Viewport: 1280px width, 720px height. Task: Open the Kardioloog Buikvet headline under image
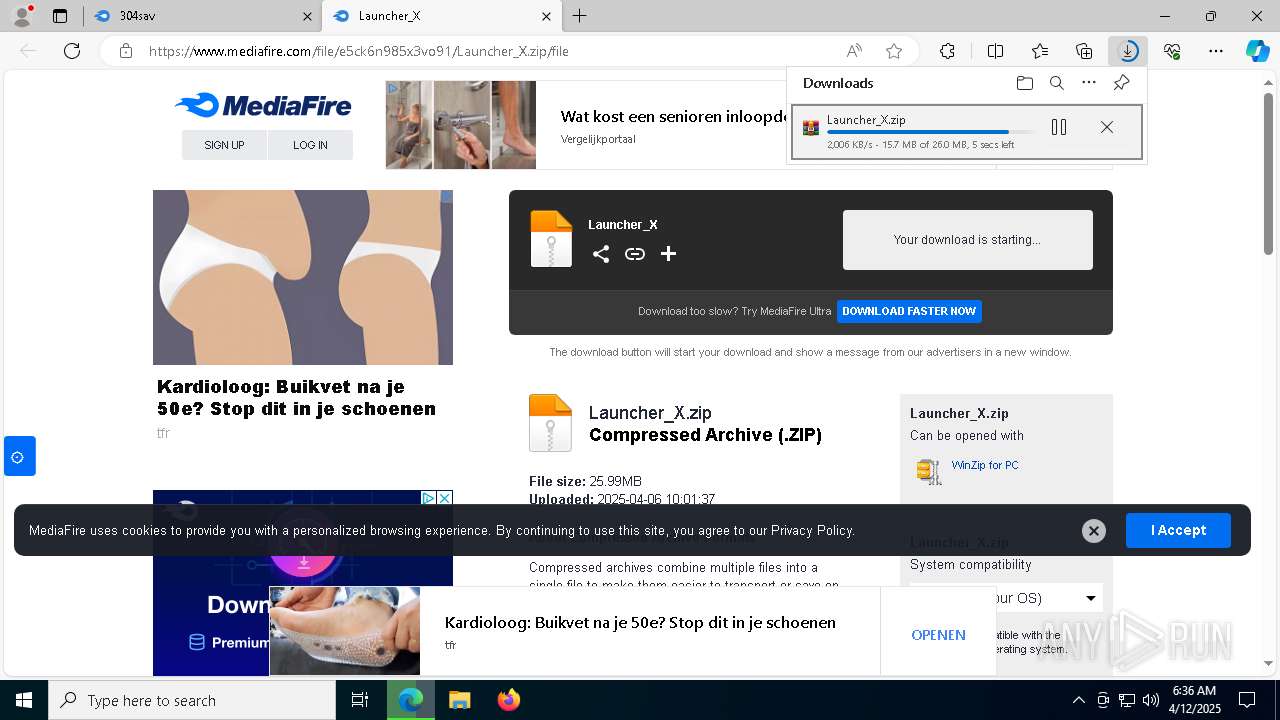(x=296, y=397)
